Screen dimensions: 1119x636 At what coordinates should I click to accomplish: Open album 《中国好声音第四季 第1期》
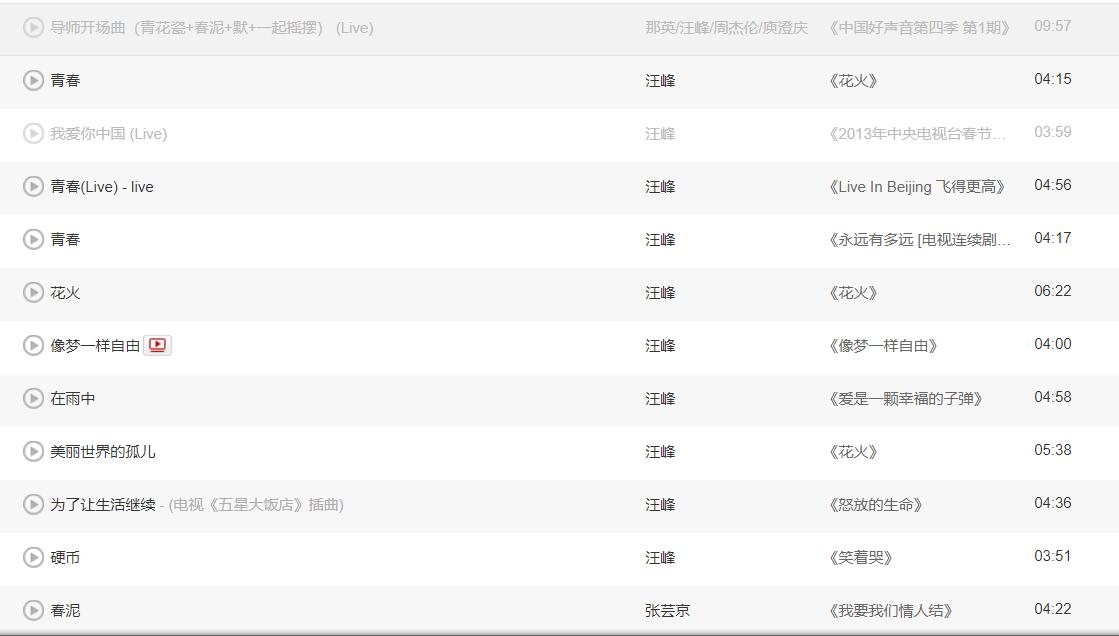coord(919,28)
